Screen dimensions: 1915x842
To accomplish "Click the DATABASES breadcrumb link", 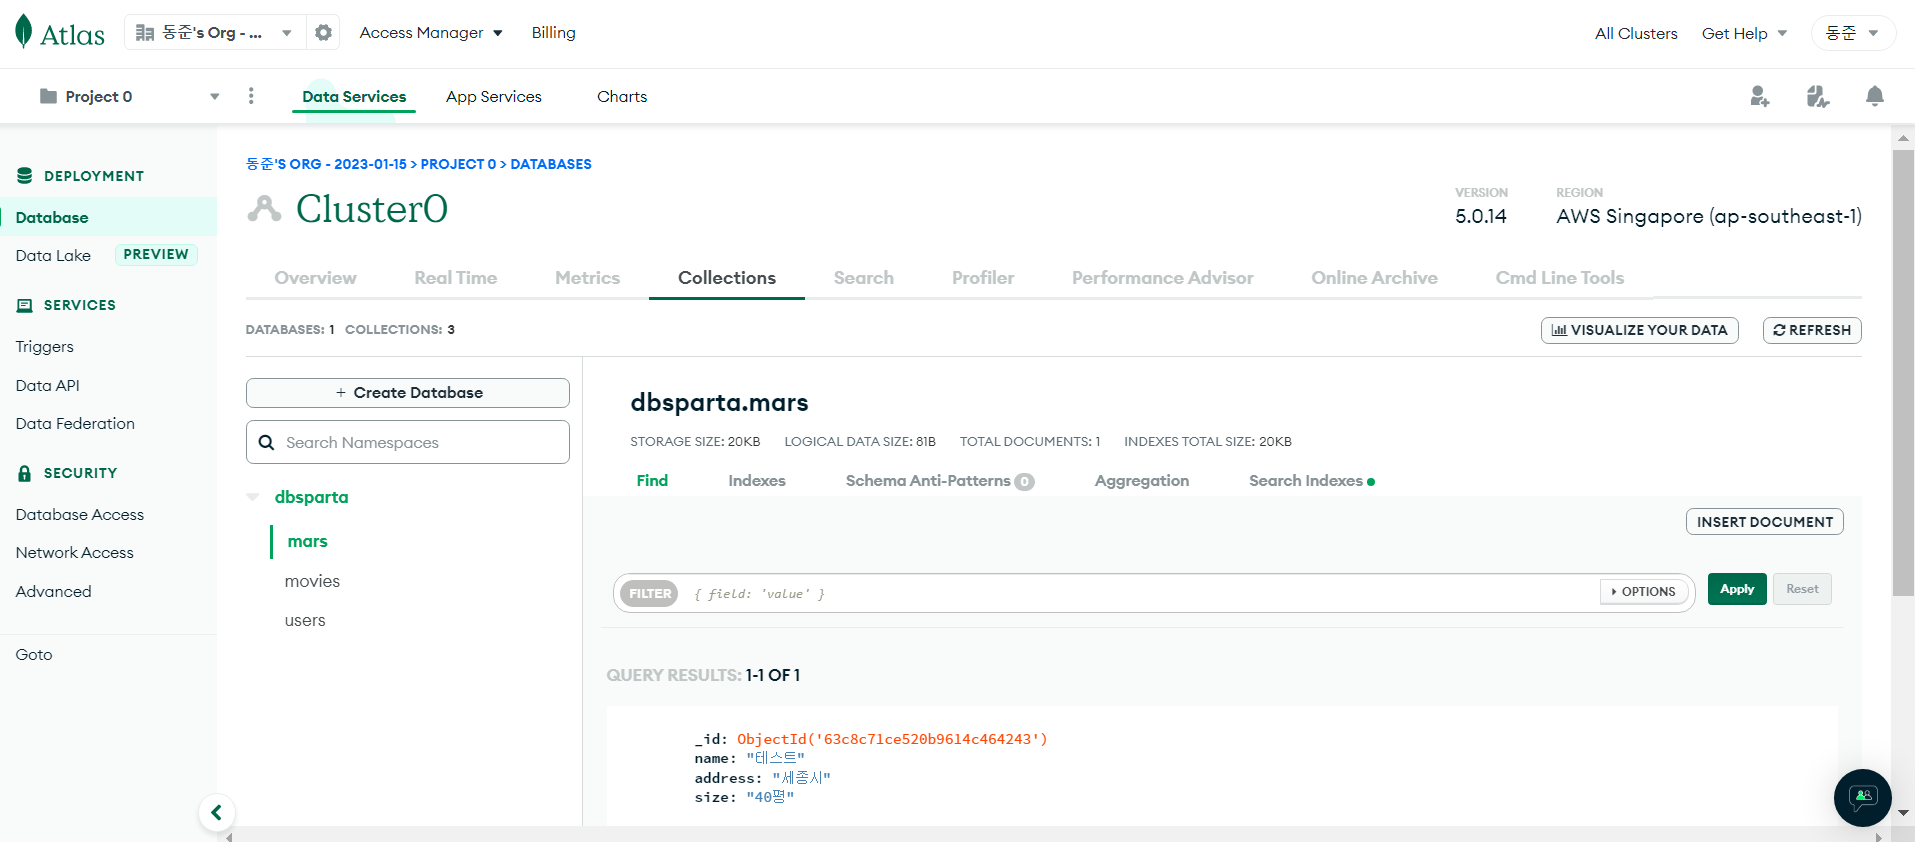I will point(551,164).
